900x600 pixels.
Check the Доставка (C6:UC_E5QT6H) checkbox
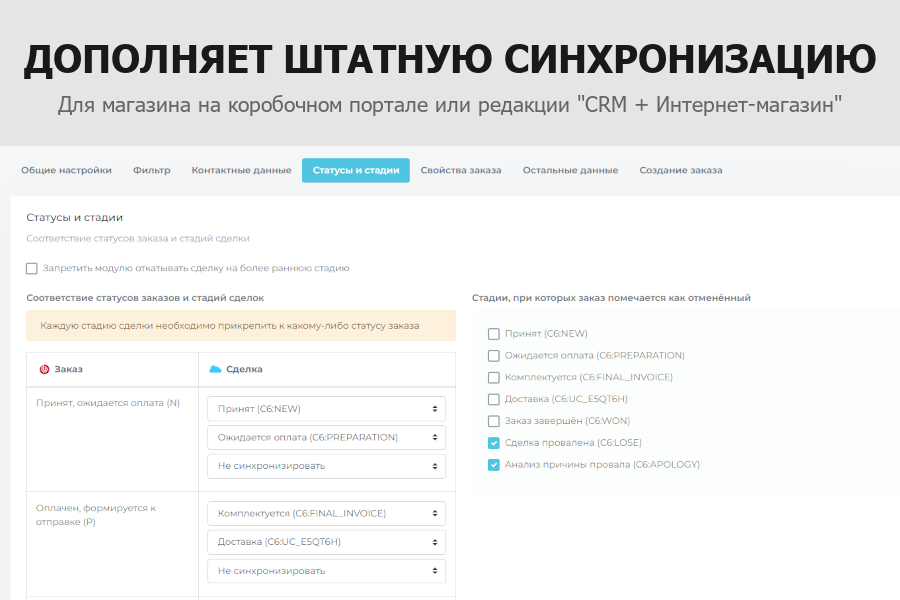click(493, 399)
